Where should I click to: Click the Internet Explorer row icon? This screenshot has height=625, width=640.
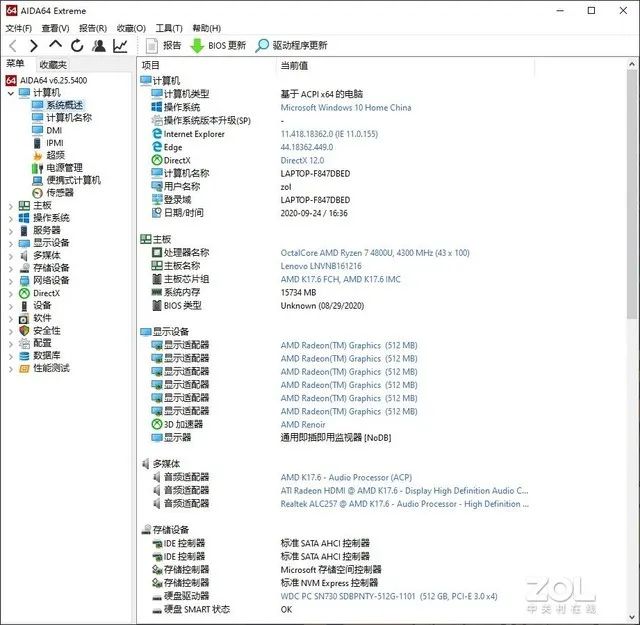pos(157,133)
